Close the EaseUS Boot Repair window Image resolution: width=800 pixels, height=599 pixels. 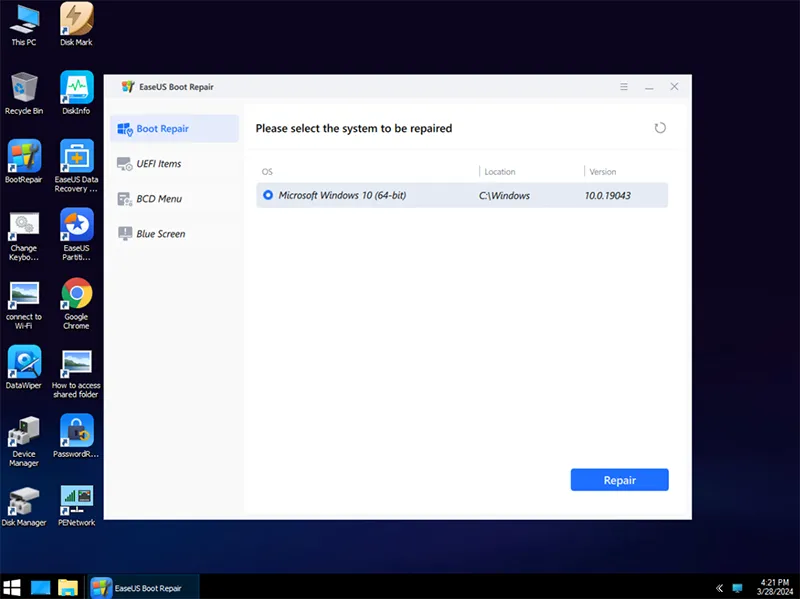(674, 87)
